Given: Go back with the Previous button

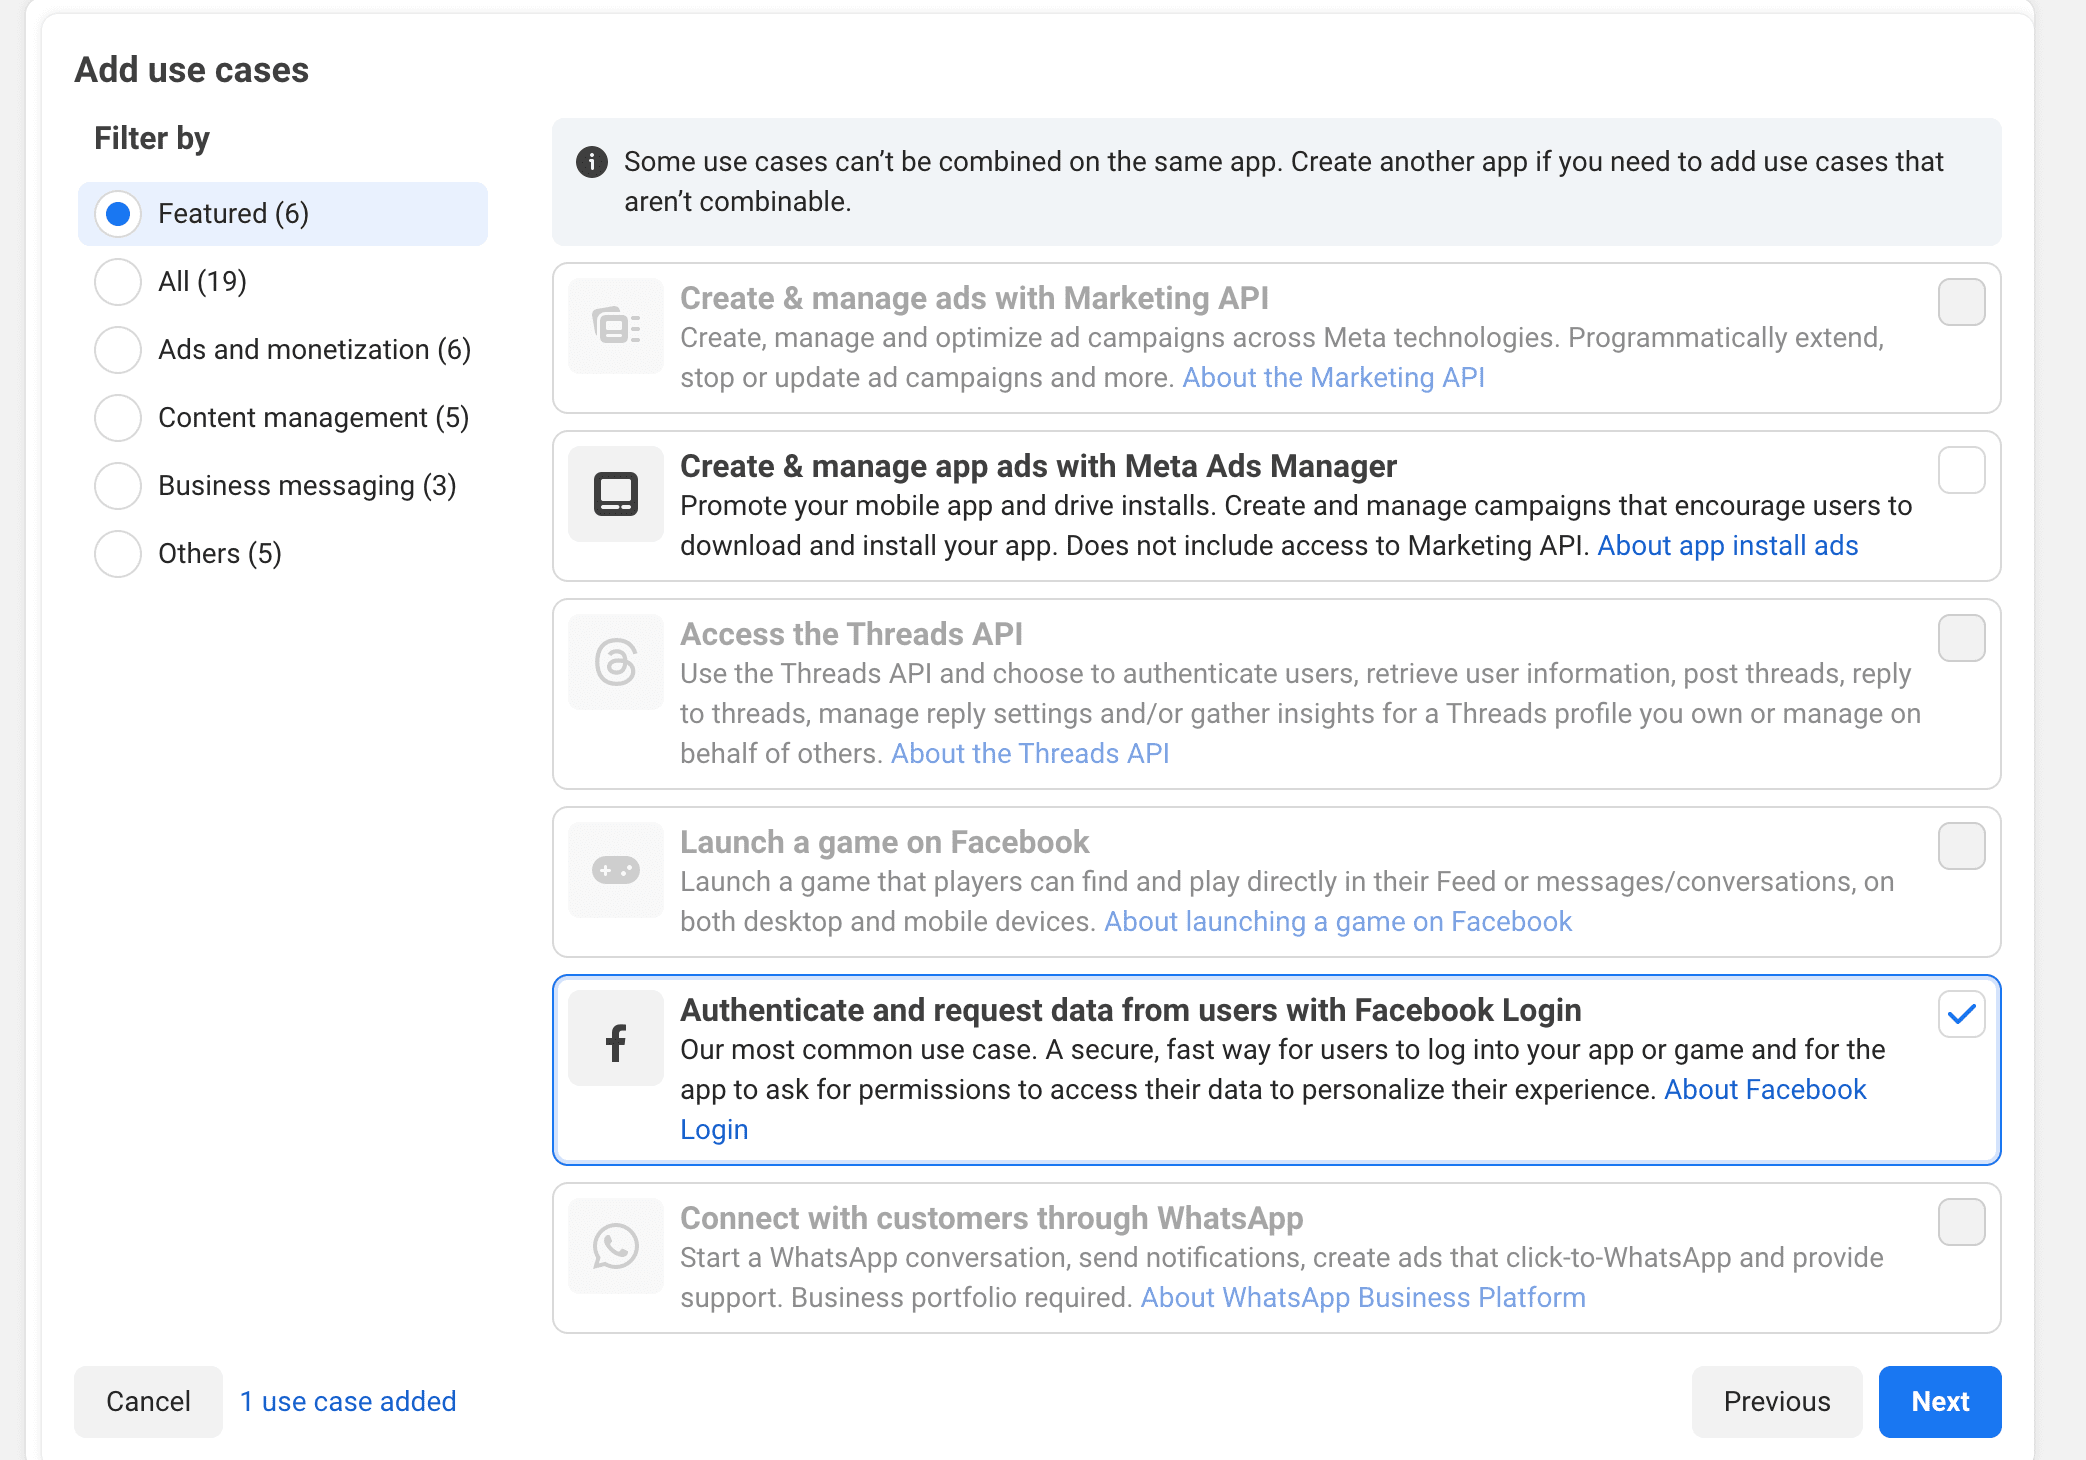Looking at the screenshot, I should [x=1776, y=1401].
